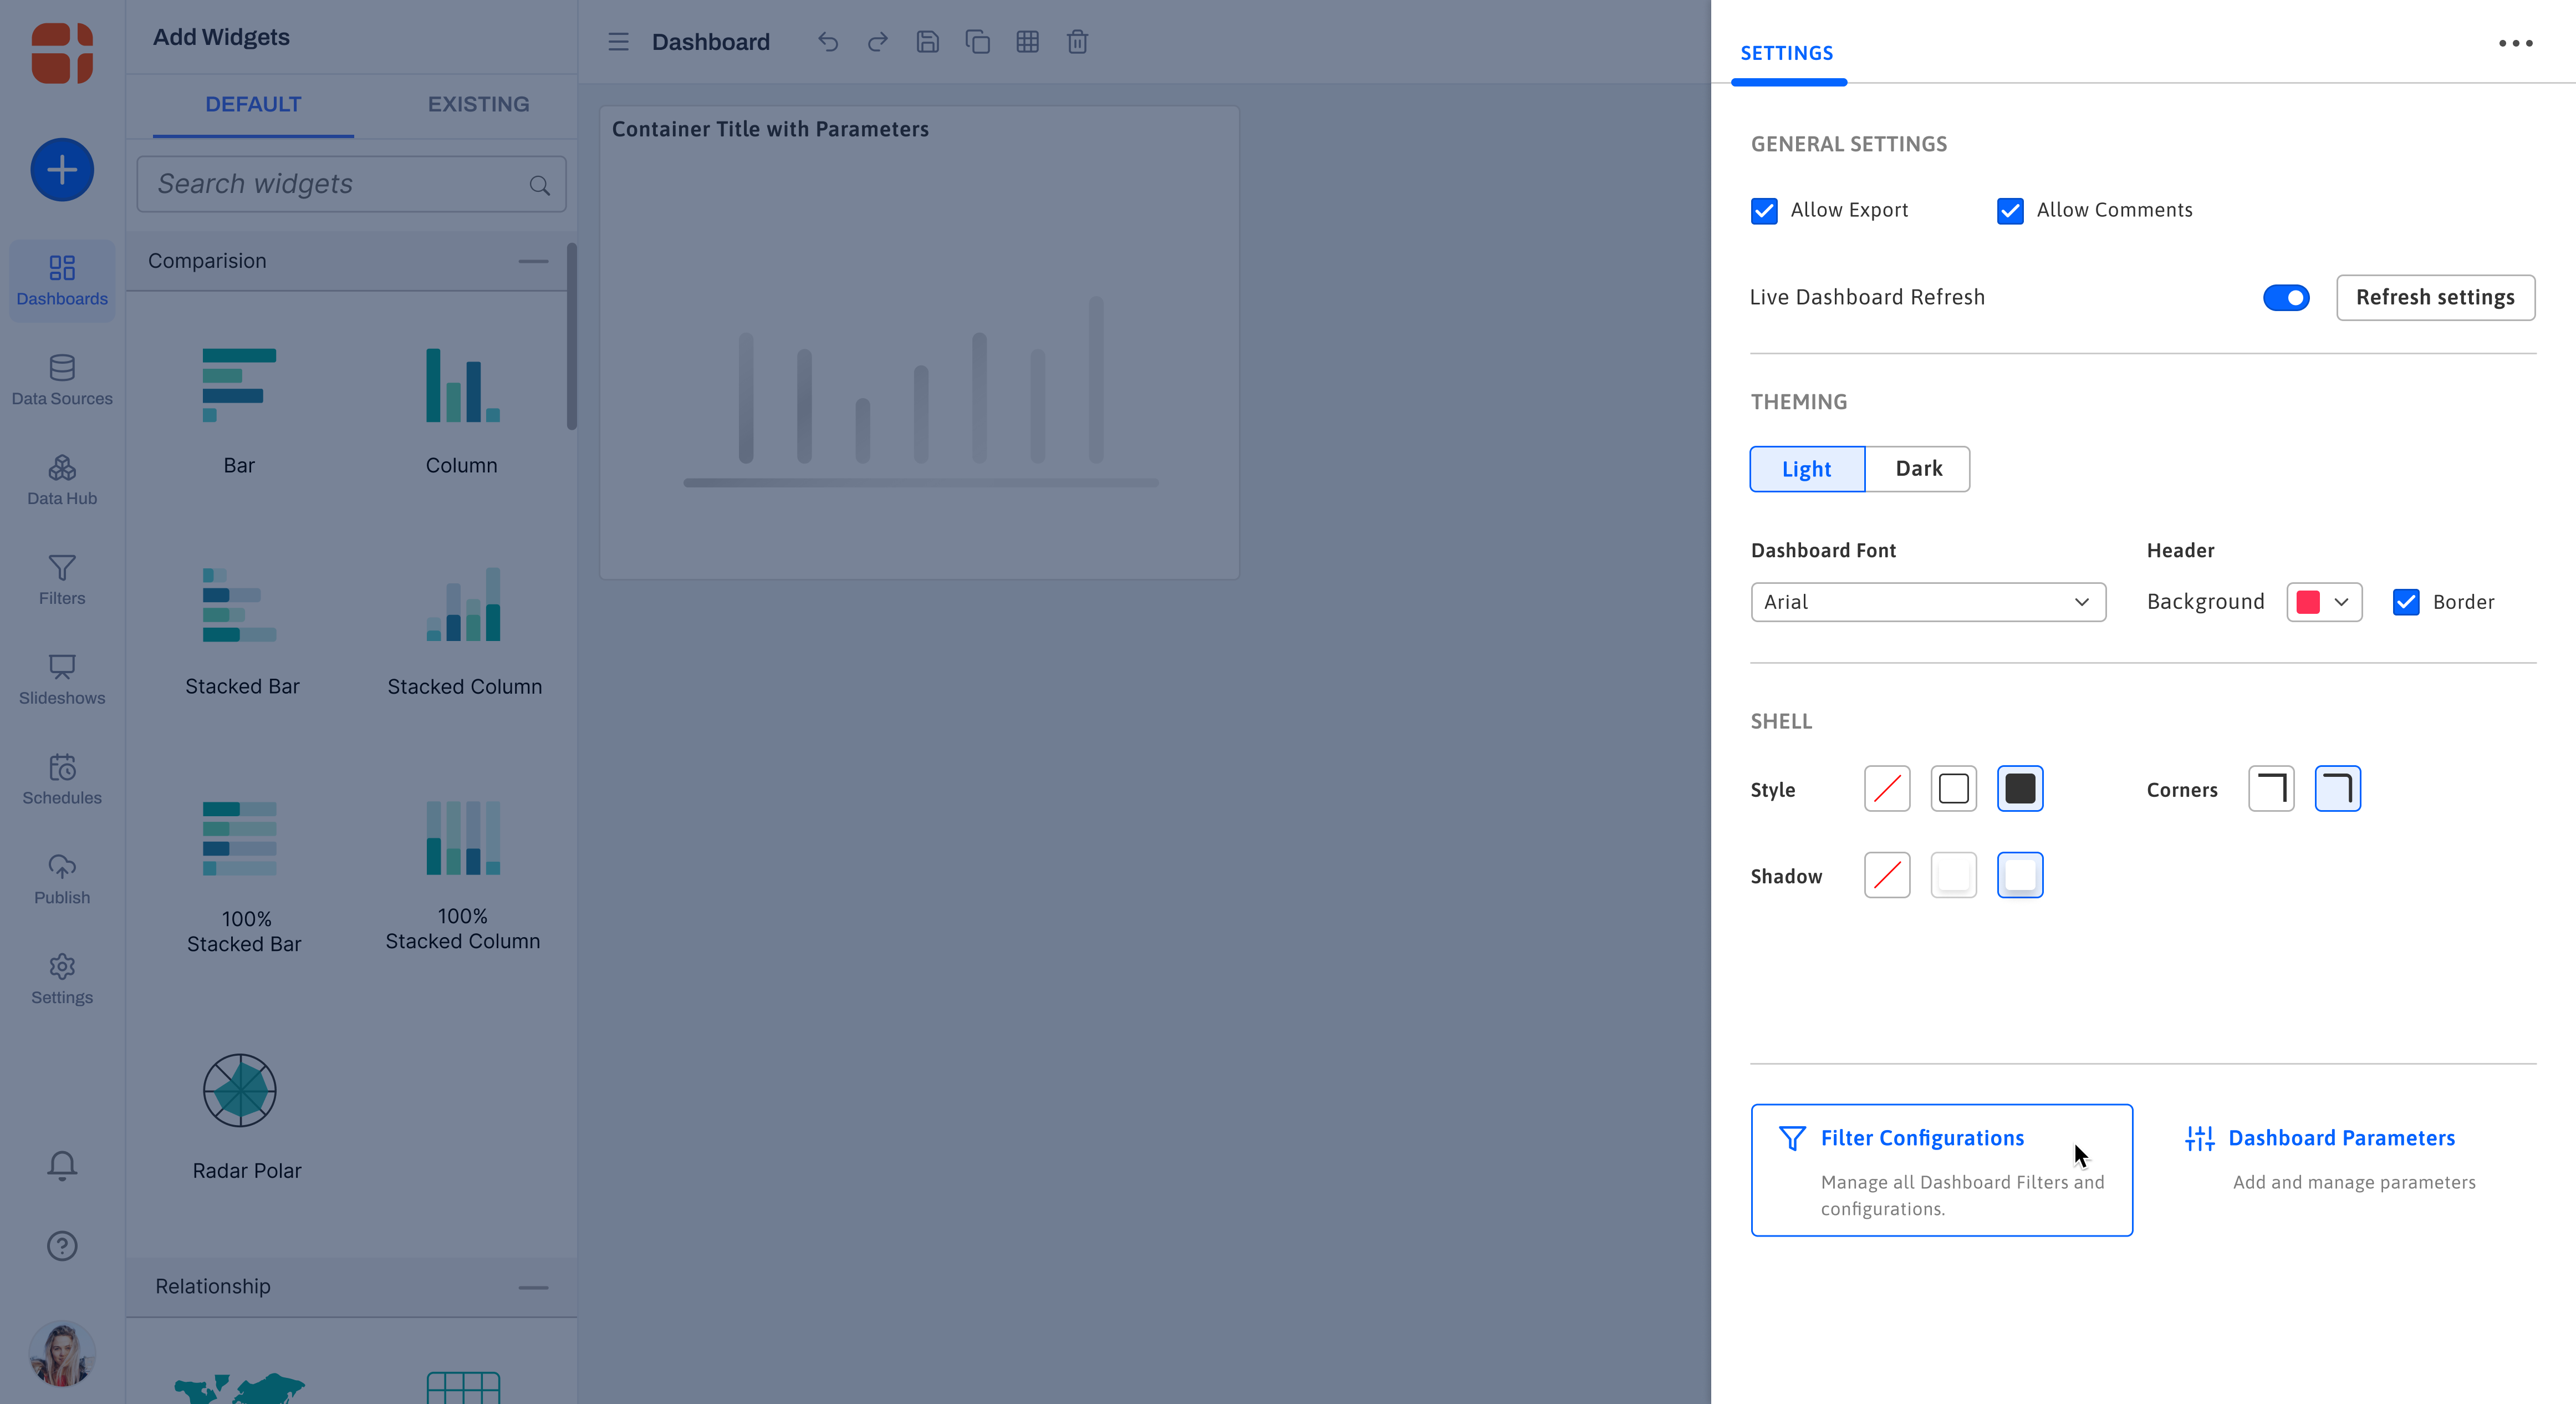Go to Schedules
The image size is (2576, 1404).
tap(62, 780)
